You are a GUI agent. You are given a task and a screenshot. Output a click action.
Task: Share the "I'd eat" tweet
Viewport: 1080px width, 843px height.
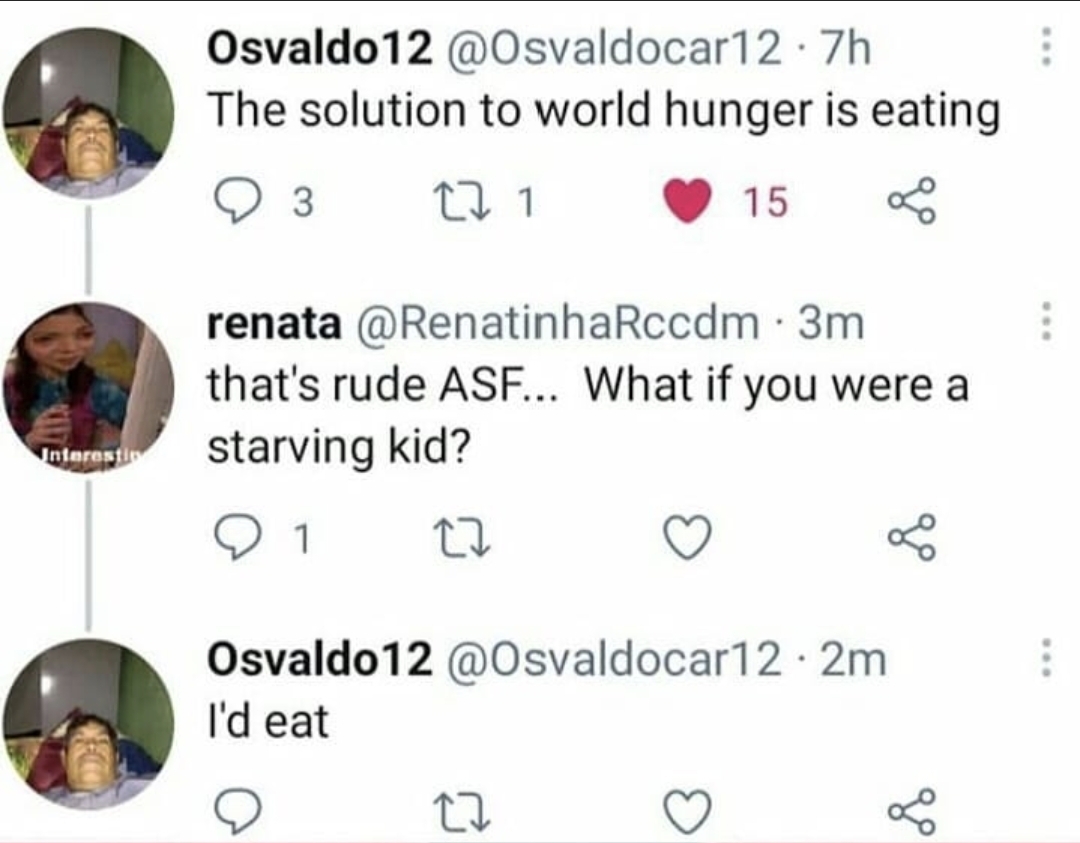coord(911,808)
